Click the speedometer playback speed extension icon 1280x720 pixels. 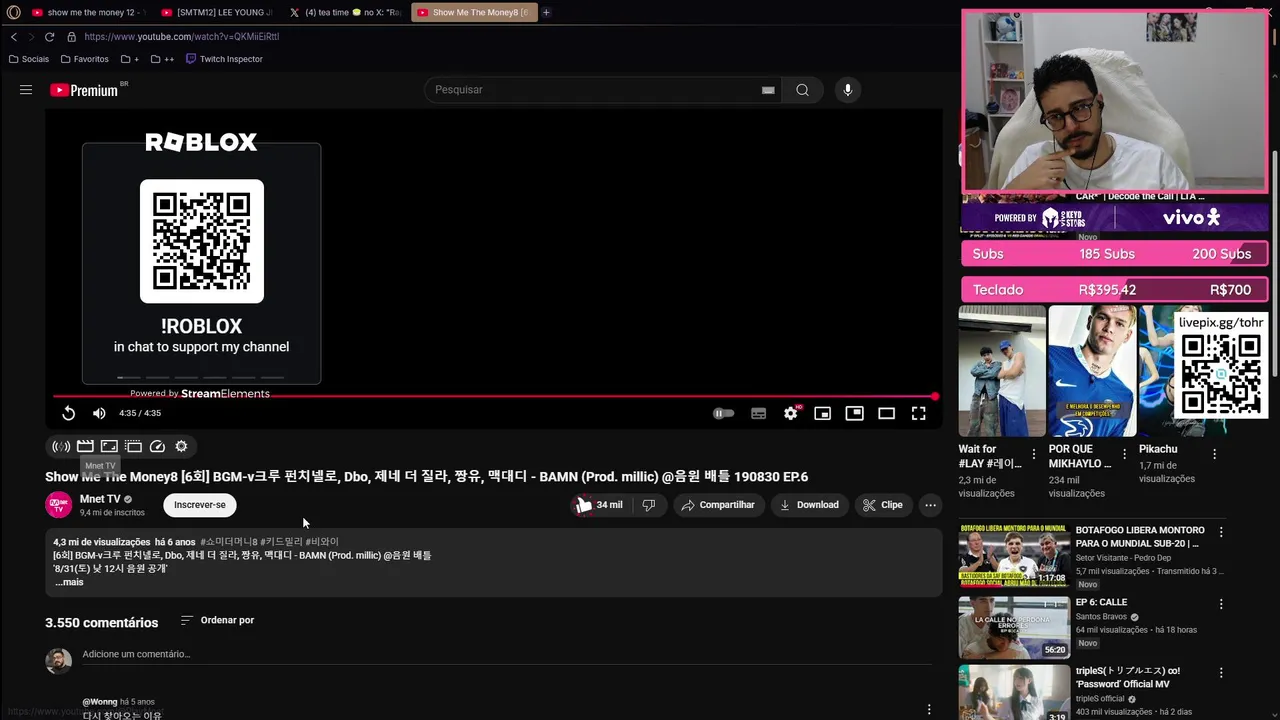click(x=157, y=447)
